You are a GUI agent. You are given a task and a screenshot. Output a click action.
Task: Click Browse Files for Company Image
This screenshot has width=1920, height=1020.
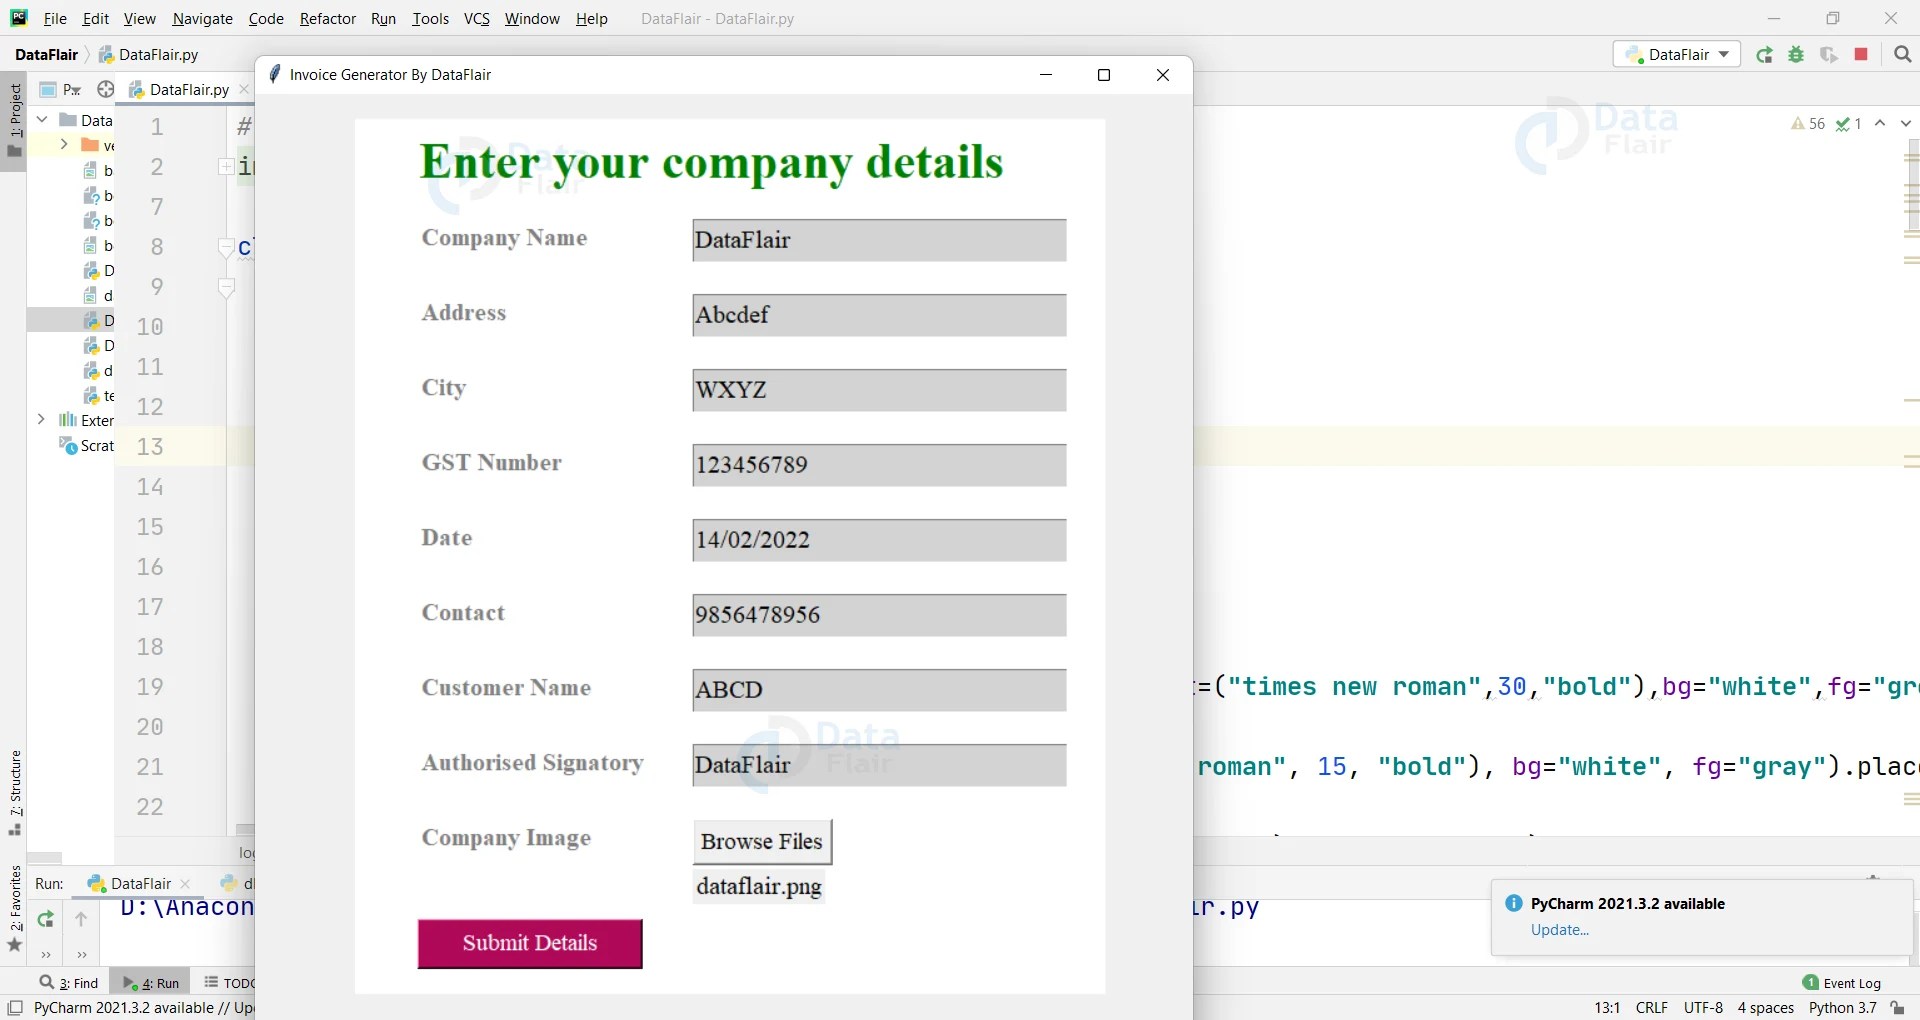(762, 842)
